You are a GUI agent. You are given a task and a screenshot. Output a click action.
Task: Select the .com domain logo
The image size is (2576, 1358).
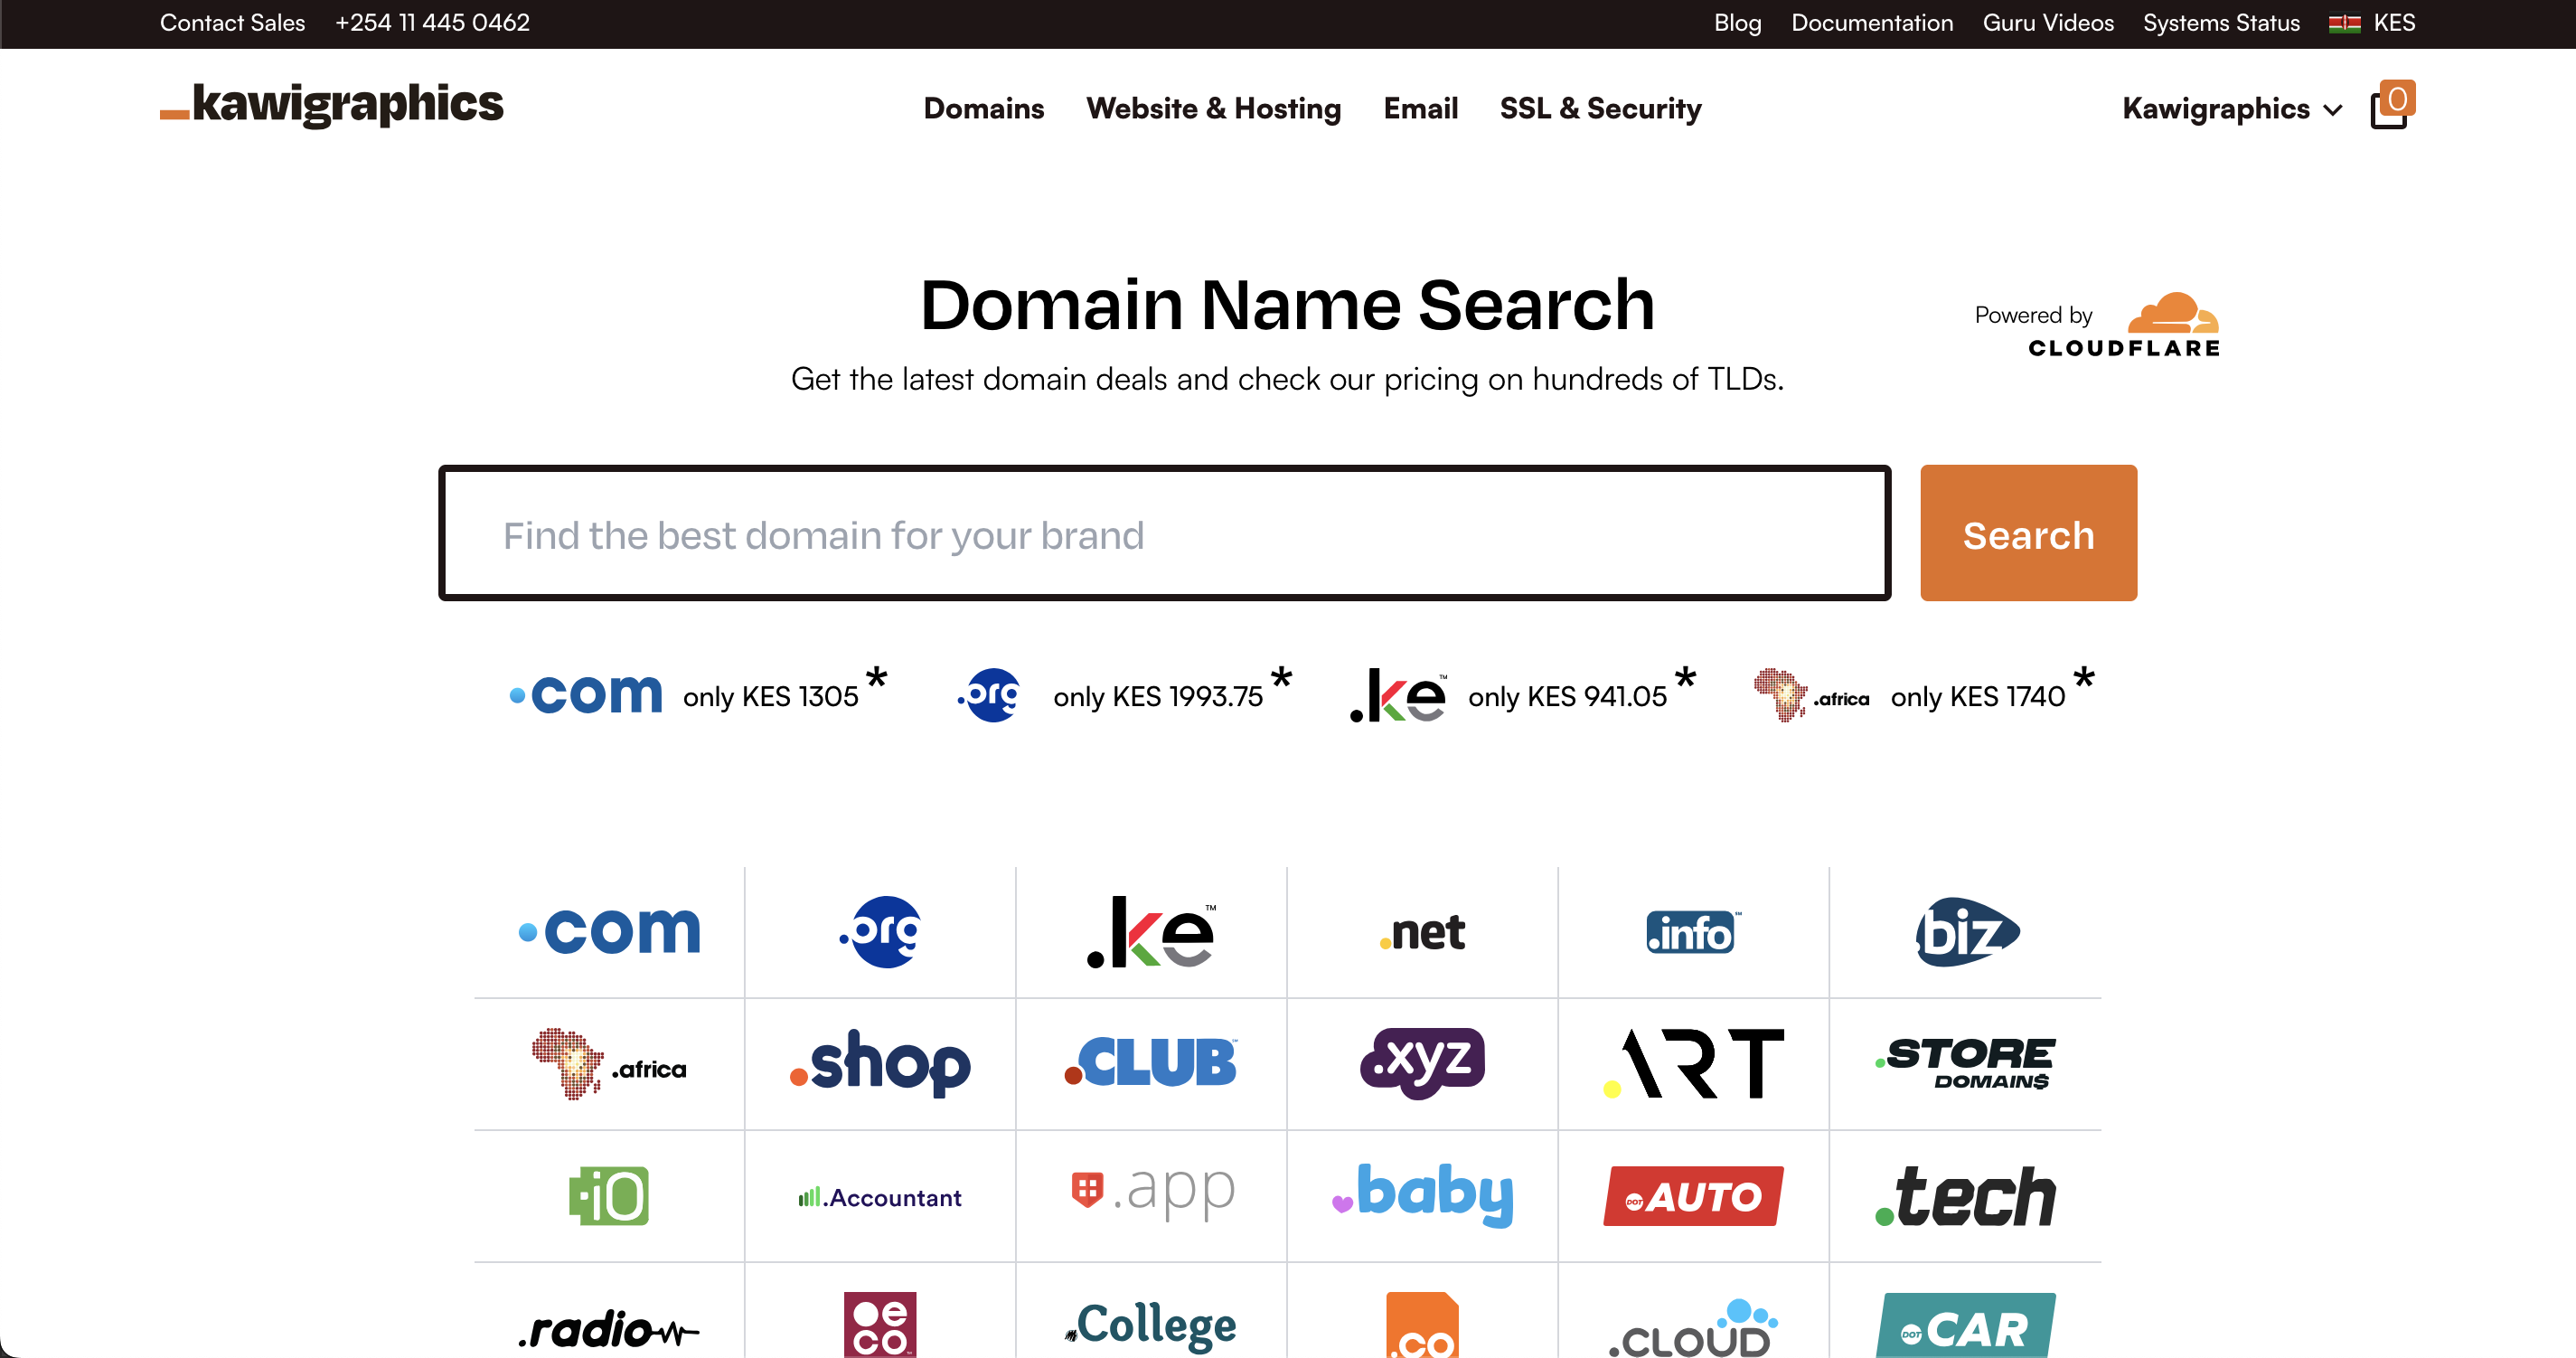coord(609,931)
